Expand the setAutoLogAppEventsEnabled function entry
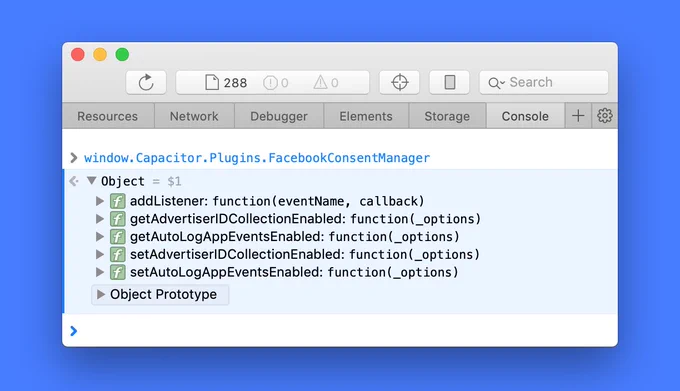The width and height of the screenshot is (680, 391). (100, 272)
